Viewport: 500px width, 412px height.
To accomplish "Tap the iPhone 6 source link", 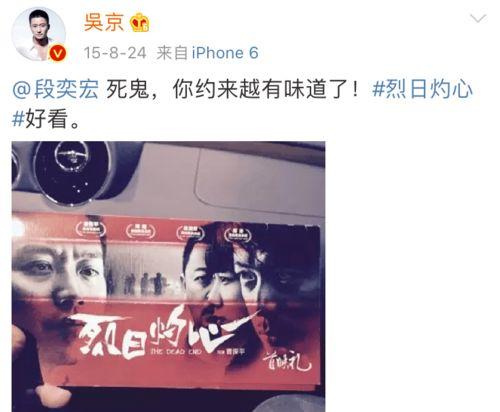I will click(225, 53).
